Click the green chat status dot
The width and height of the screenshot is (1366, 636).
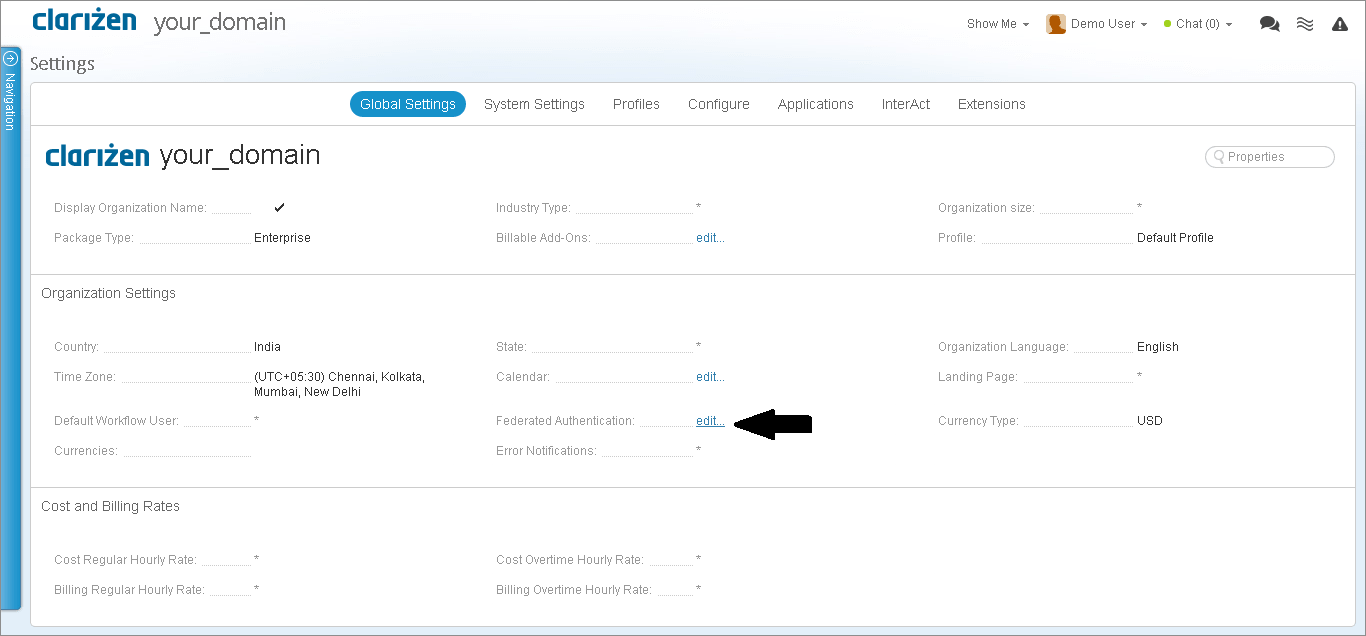coord(1167,24)
